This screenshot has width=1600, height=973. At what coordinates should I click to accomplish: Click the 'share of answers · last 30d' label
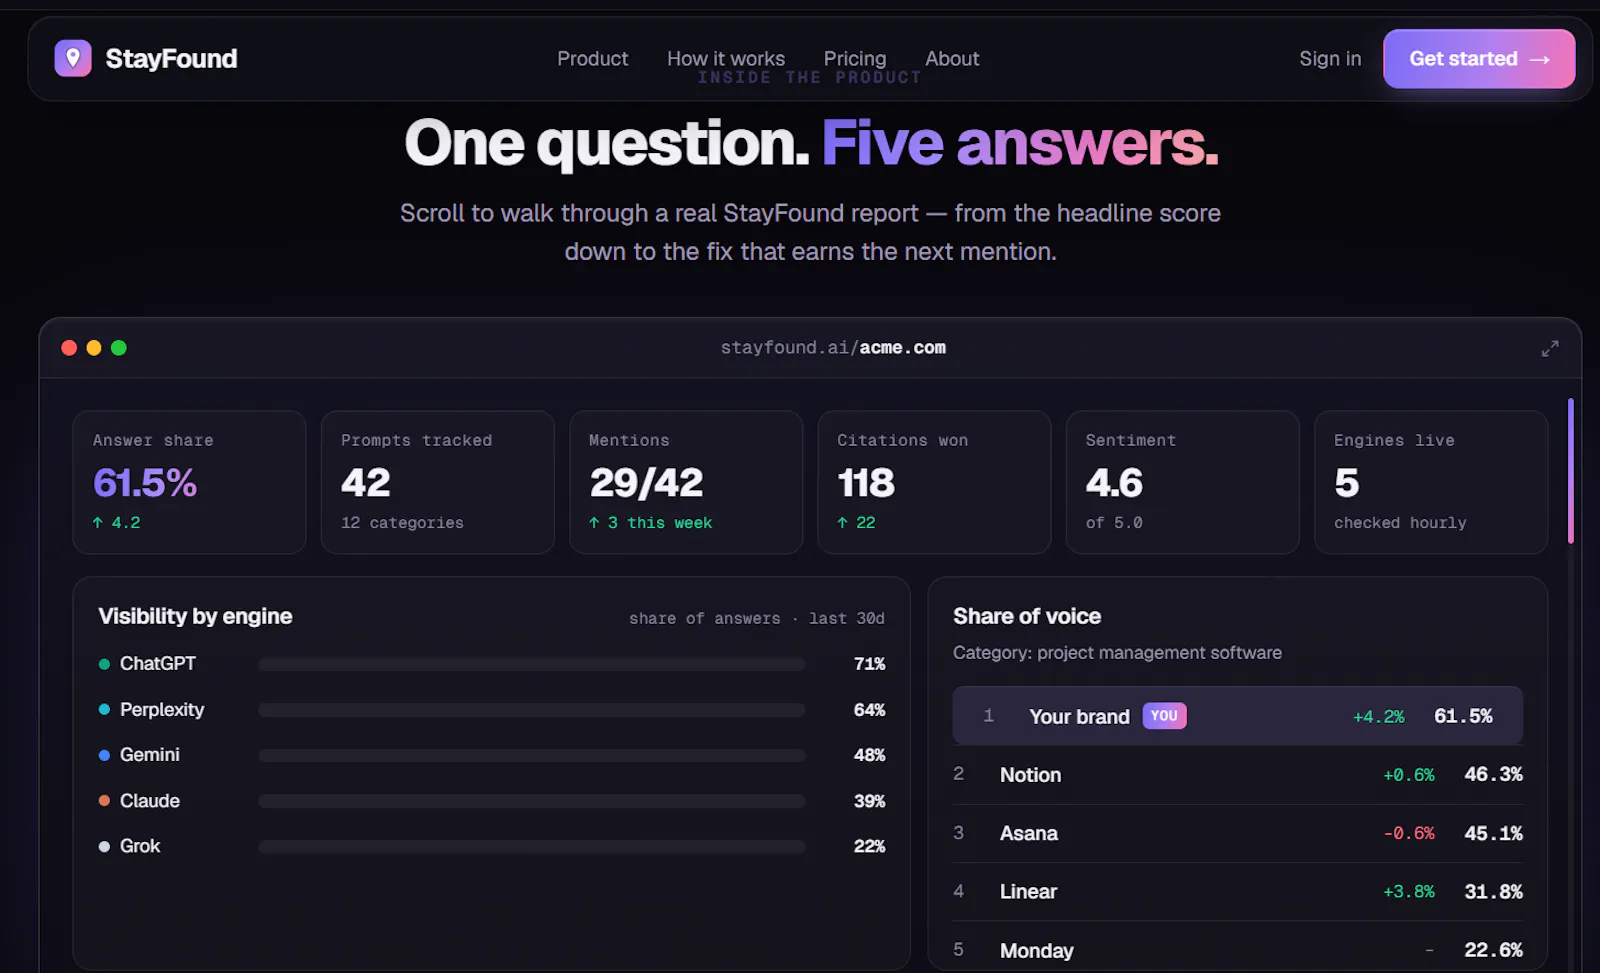click(x=757, y=619)
